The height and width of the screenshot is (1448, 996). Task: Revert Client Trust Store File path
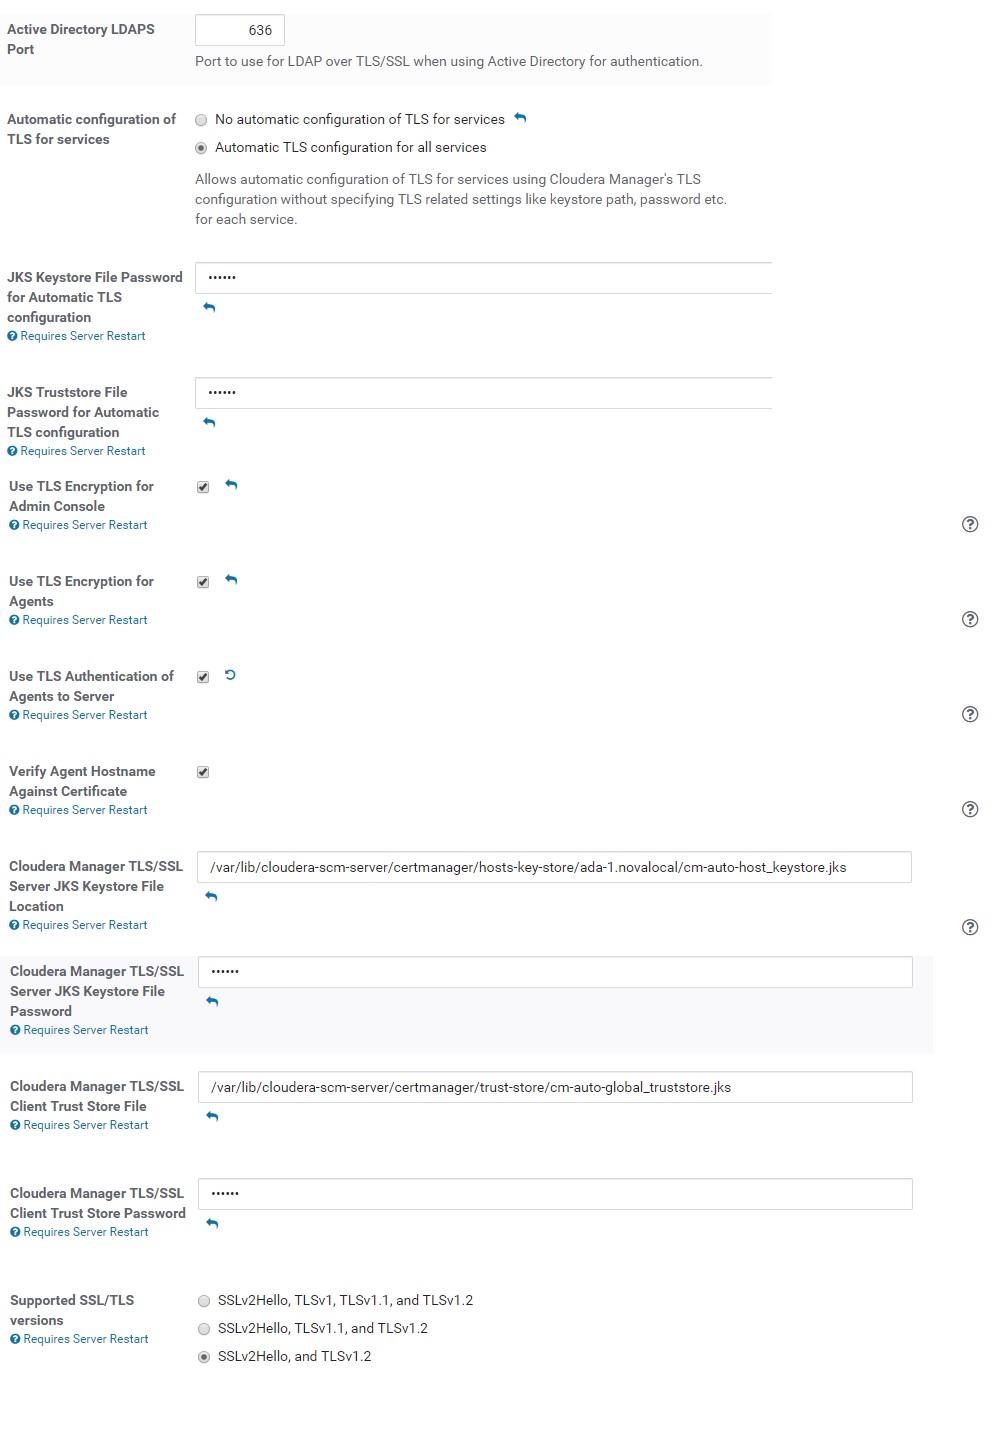click(x=212, y=1116)
